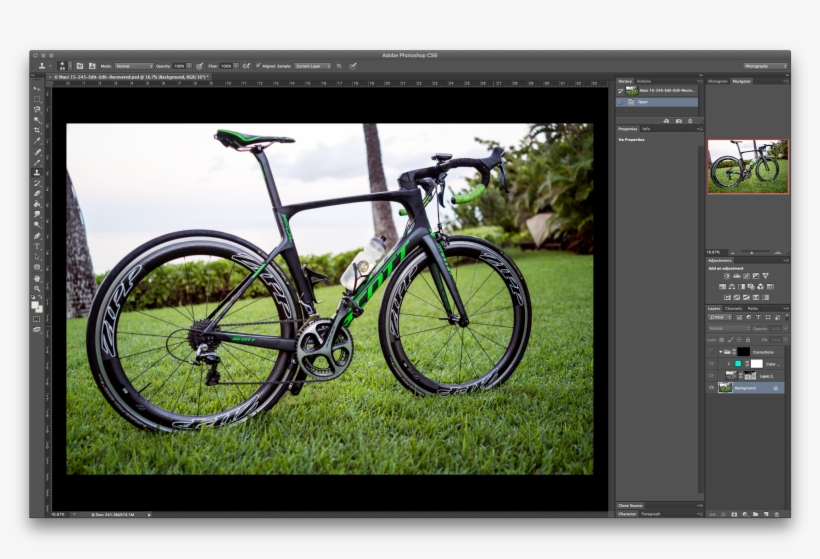The image size is (820, 559).
Task: Pick the foreground color swatch in the toolbox
Action: click(35, 305)
